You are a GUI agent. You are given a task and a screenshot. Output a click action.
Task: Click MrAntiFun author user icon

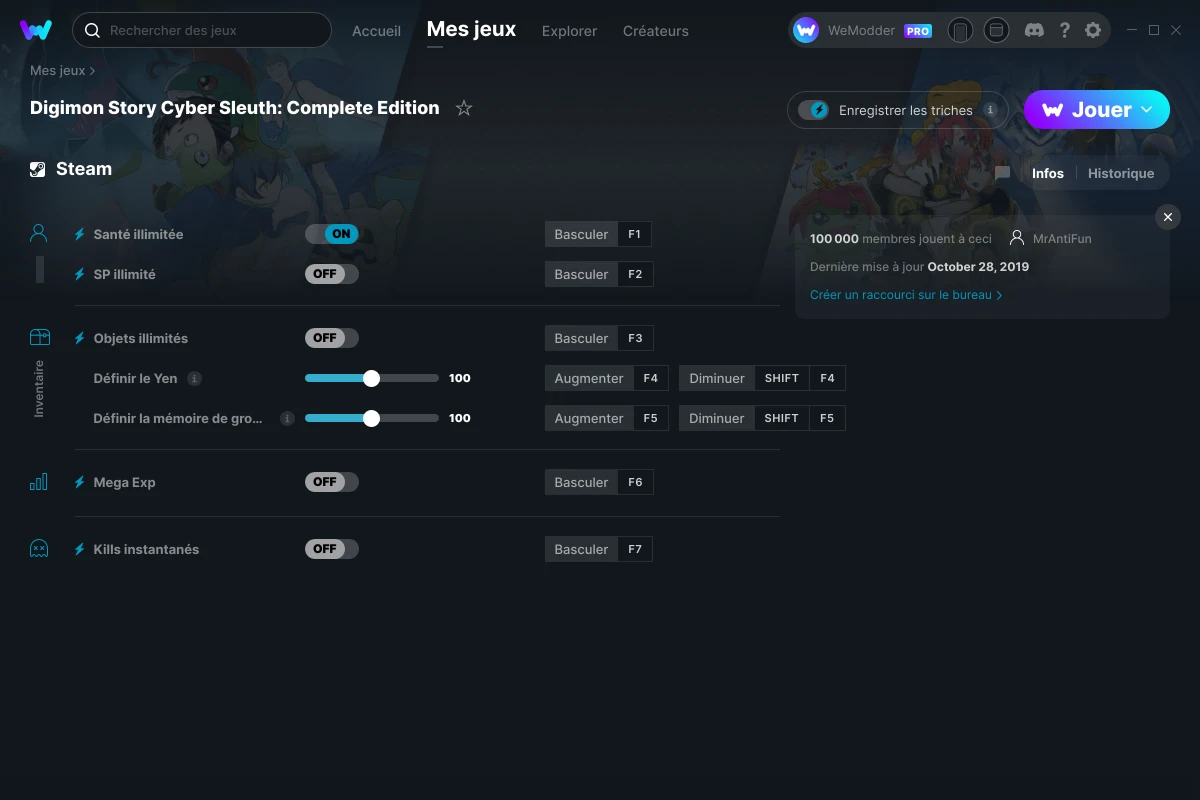[x=1017, y=239]
